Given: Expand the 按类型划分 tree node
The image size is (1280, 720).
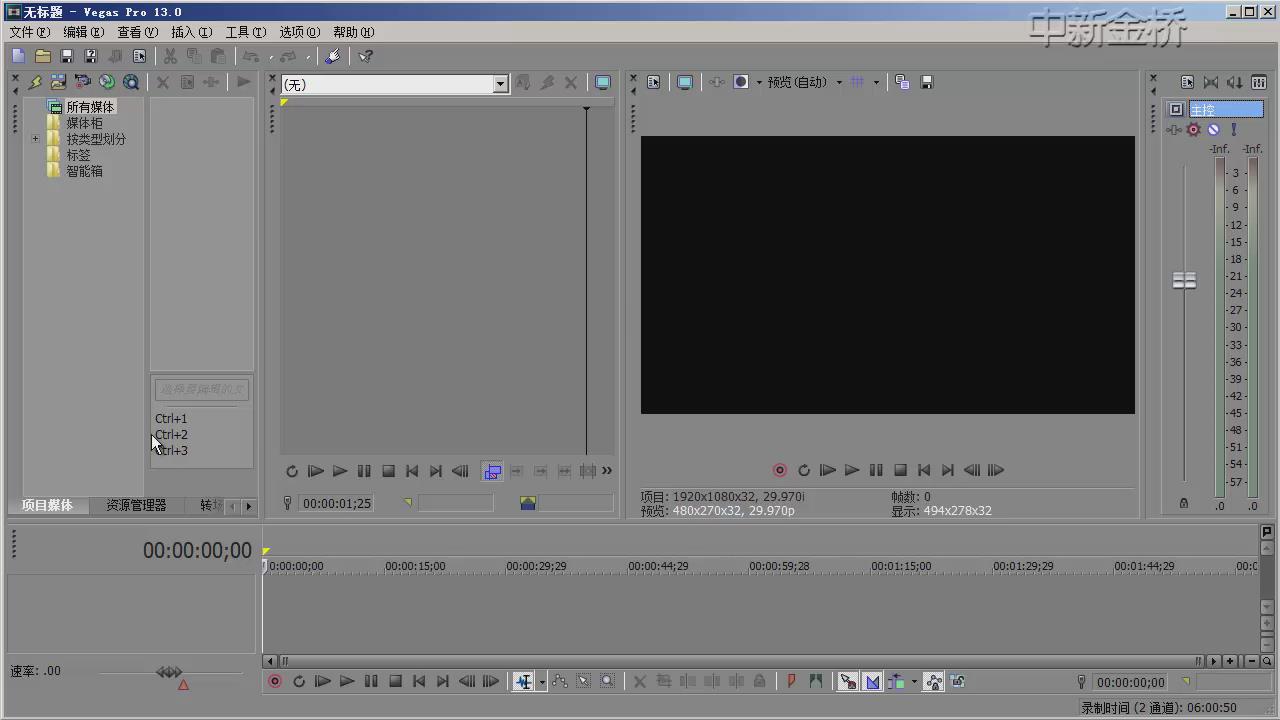Looking at the screenshot, I should pyautogui.click(x=36, y=139).
